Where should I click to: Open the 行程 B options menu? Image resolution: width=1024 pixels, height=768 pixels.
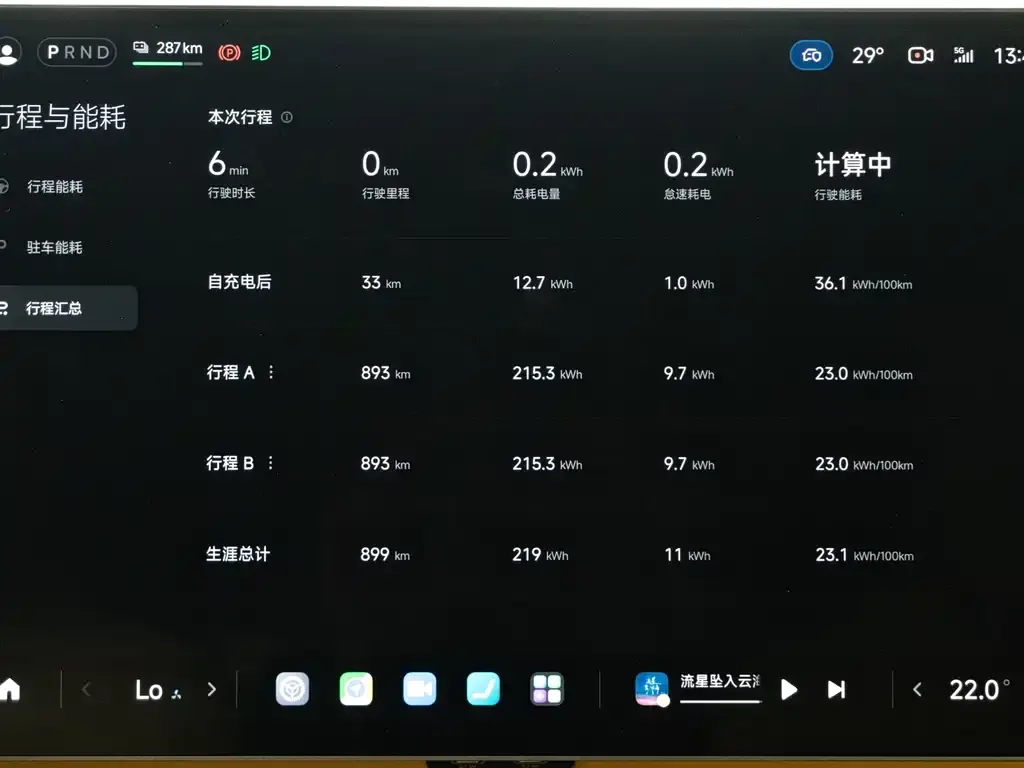pos(270,463)
